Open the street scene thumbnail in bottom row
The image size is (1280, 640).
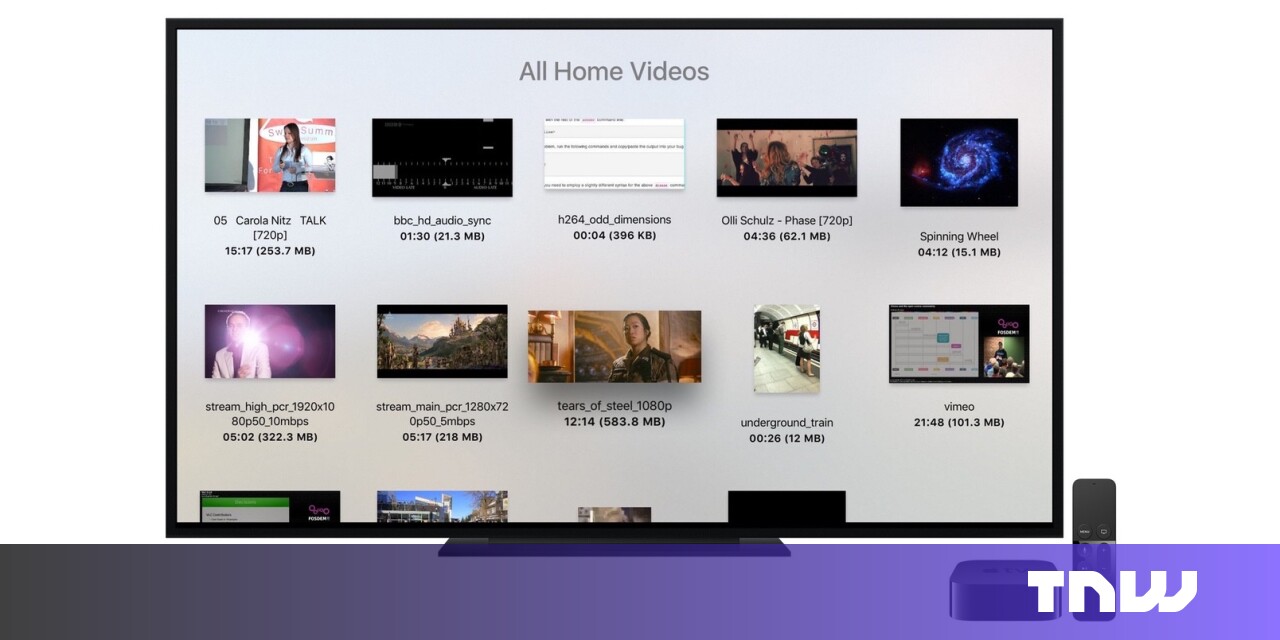(442, 506)
